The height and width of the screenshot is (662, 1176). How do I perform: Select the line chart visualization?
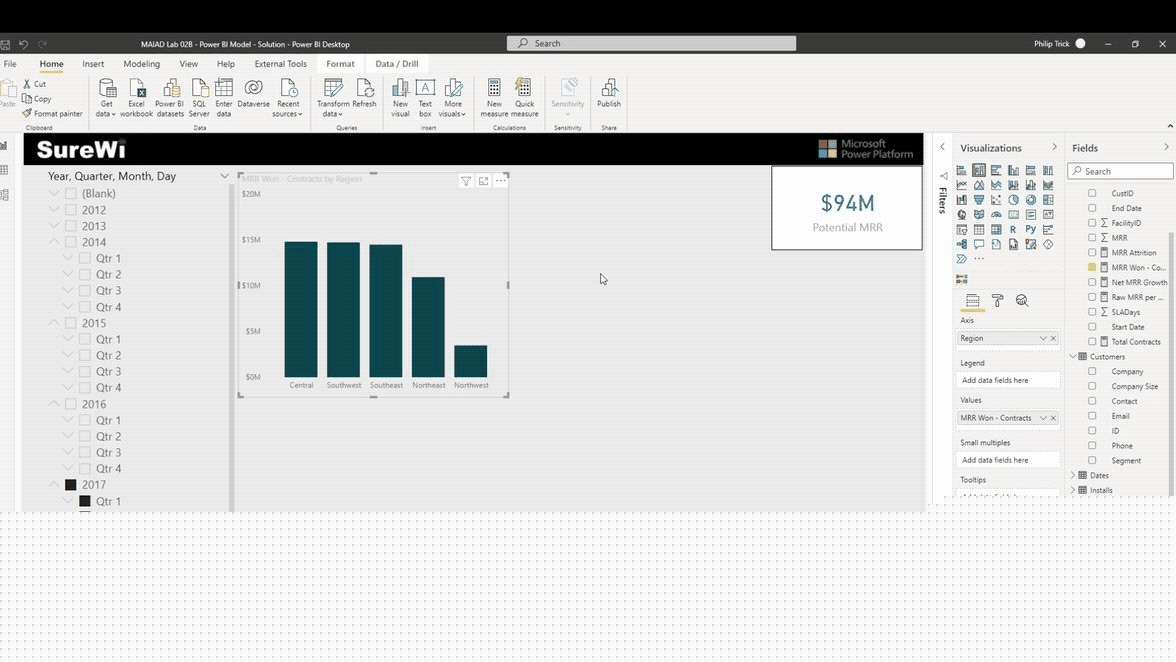[962, 185]
